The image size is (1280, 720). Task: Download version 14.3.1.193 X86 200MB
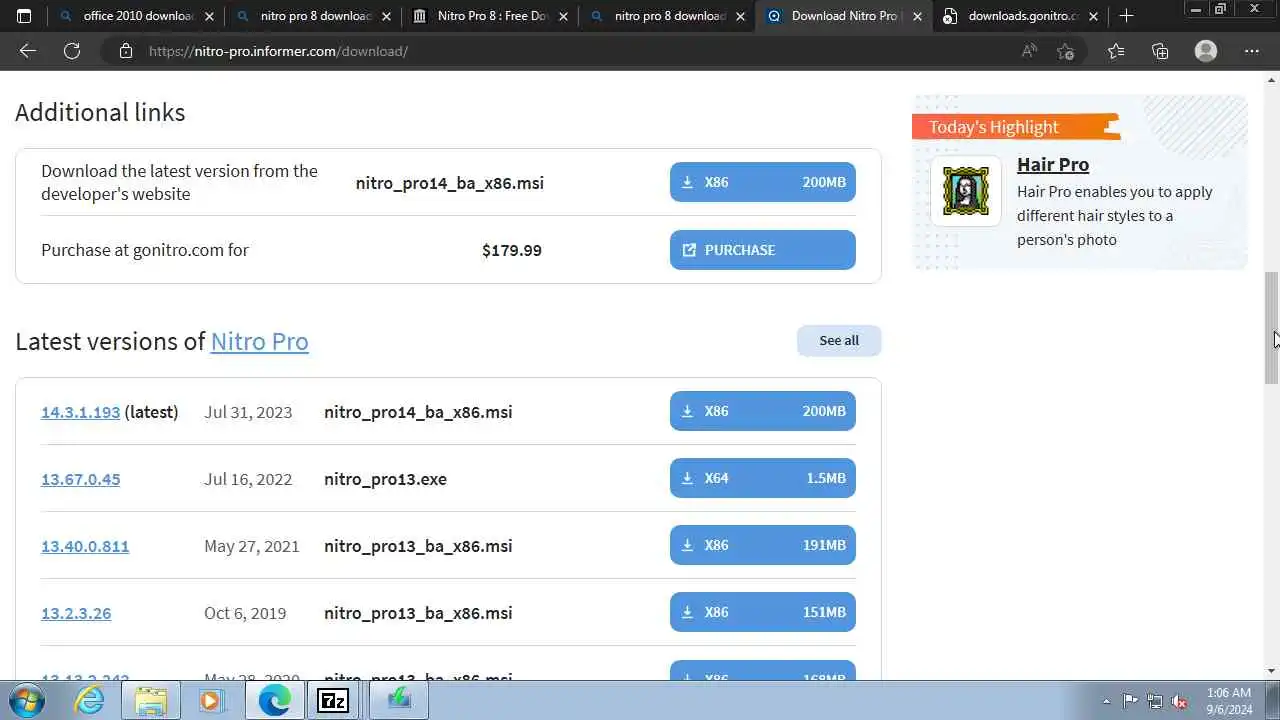click(x=763, y=411)
